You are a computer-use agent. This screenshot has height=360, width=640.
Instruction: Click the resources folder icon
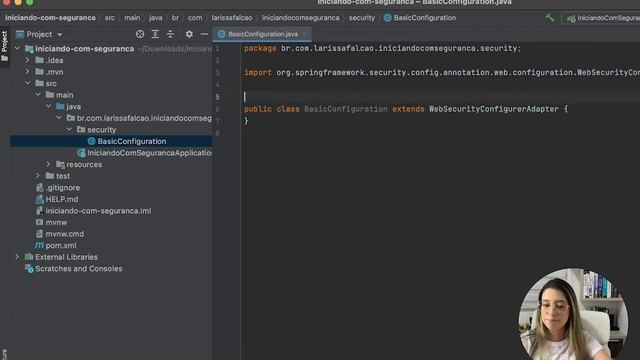pos(60,164)
